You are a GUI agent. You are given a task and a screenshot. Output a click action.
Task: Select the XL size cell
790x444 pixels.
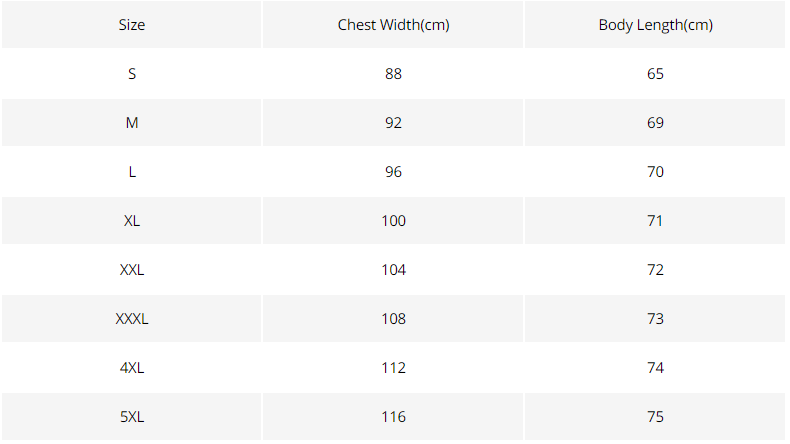pos(131,220)
